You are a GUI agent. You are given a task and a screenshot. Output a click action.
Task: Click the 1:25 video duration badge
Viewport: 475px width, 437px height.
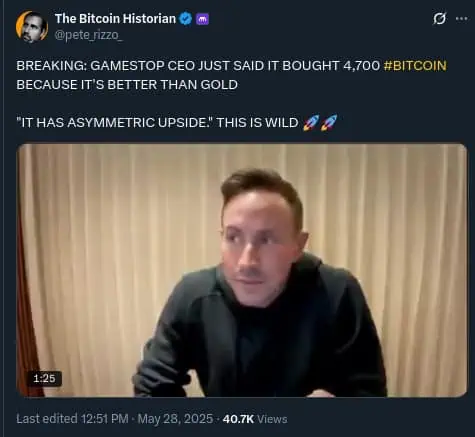click(44, 378)
